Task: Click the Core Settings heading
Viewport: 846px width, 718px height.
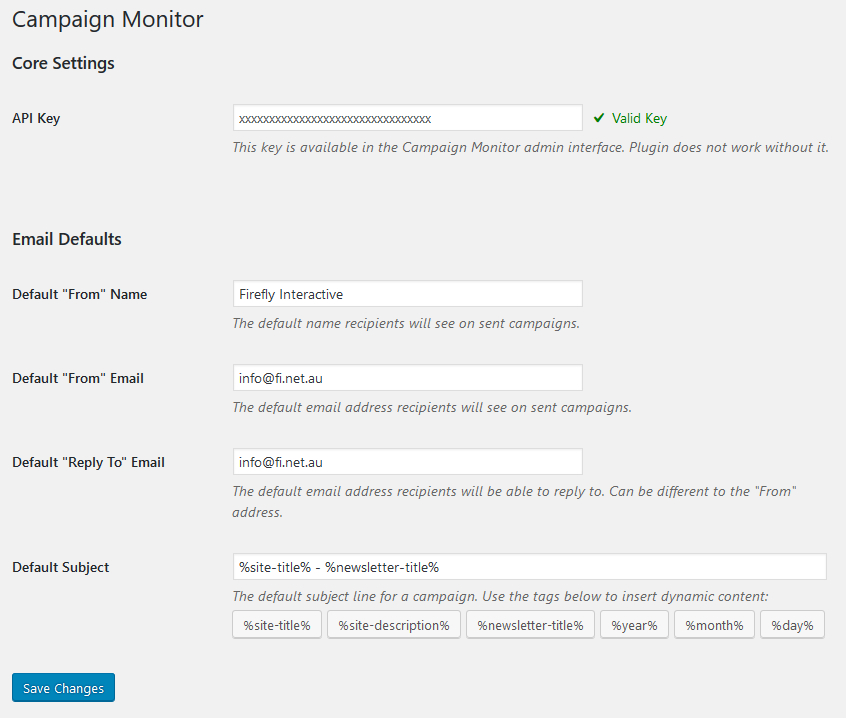Action: click(63, 63)
